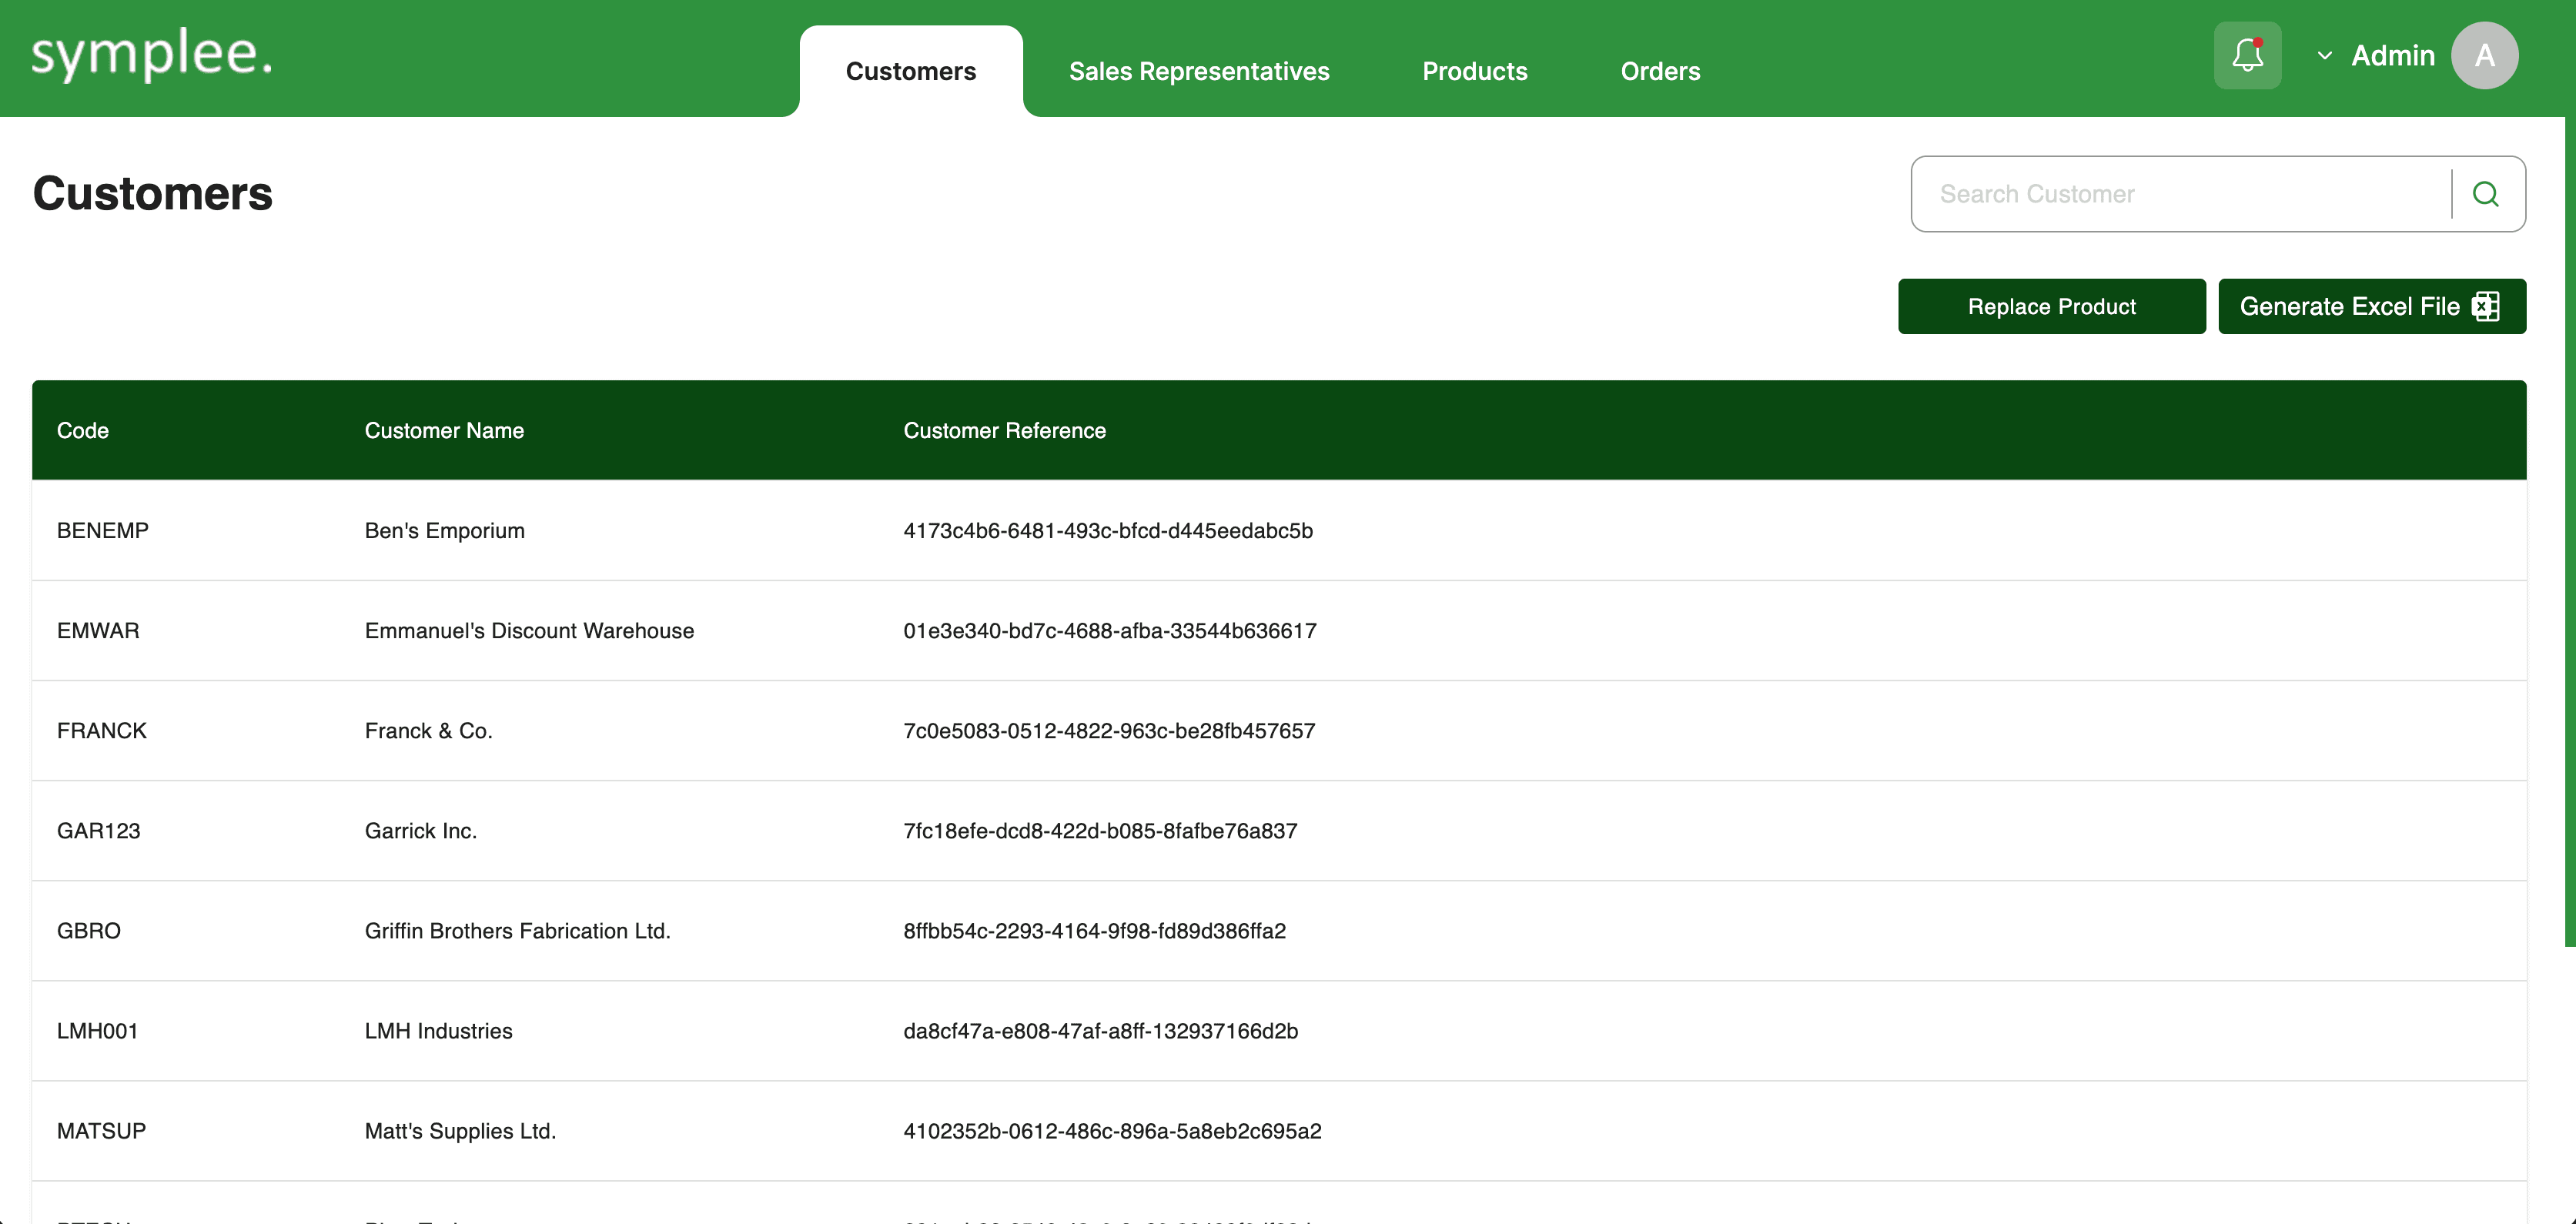Open Matt's Supplies Ltd. customer
Screen dimensions: 2576x1224
(460, 1130)
